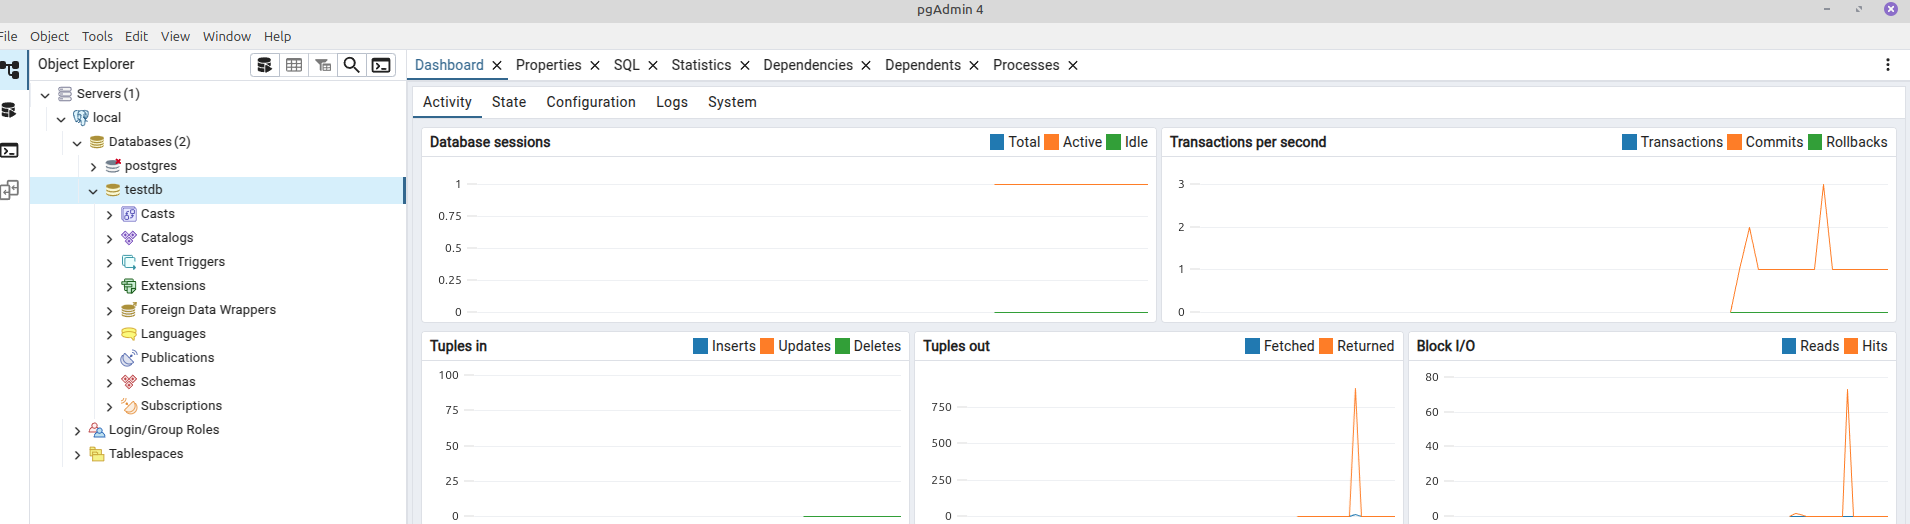
Task: Click the orange Commits legend swatch
Action: [x=1735, y=142]
